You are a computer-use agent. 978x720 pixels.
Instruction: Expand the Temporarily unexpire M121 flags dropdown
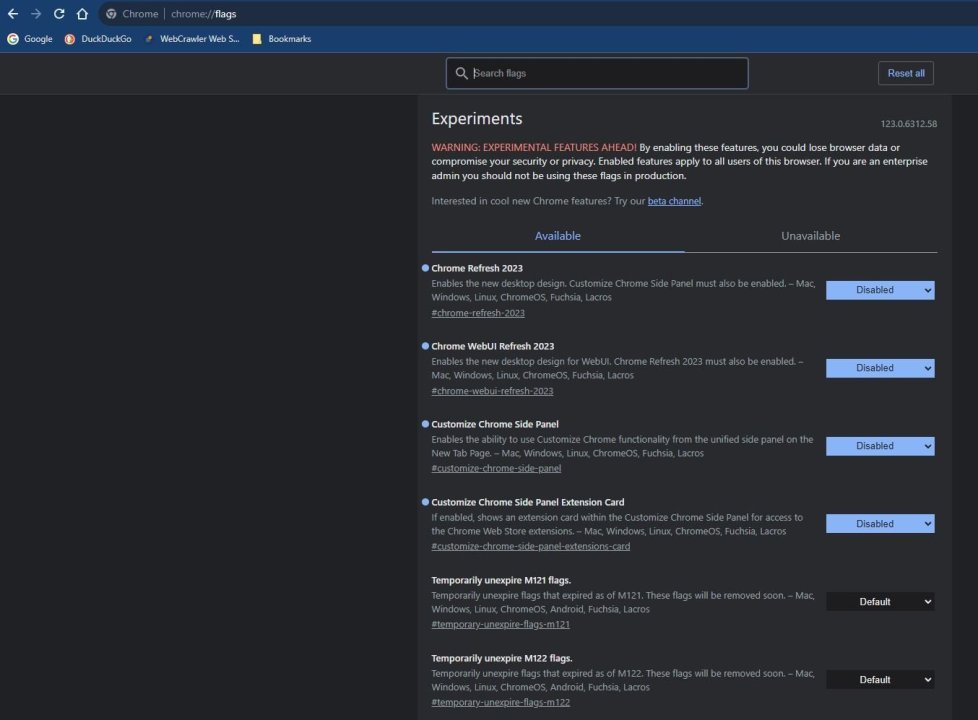[x=880, y=602]
